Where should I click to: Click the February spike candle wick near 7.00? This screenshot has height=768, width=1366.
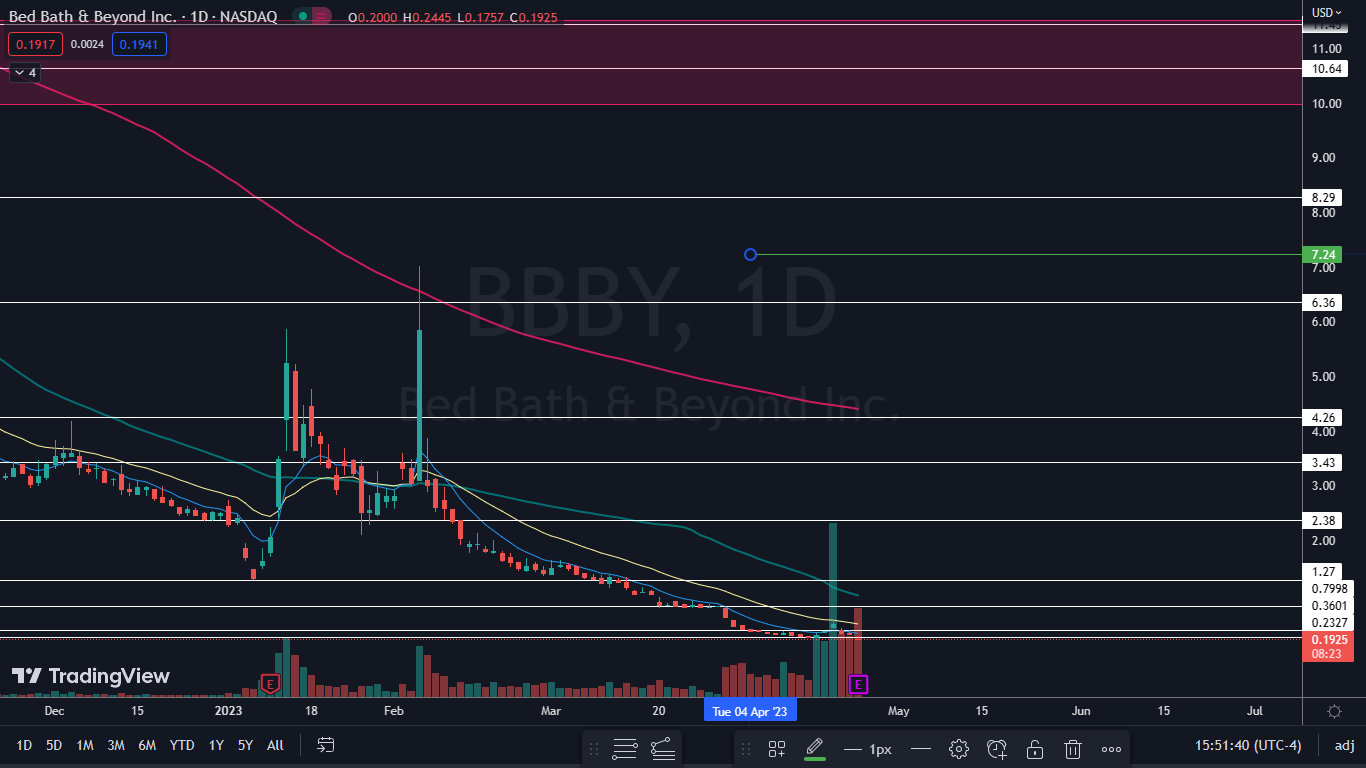click(419, 298)
